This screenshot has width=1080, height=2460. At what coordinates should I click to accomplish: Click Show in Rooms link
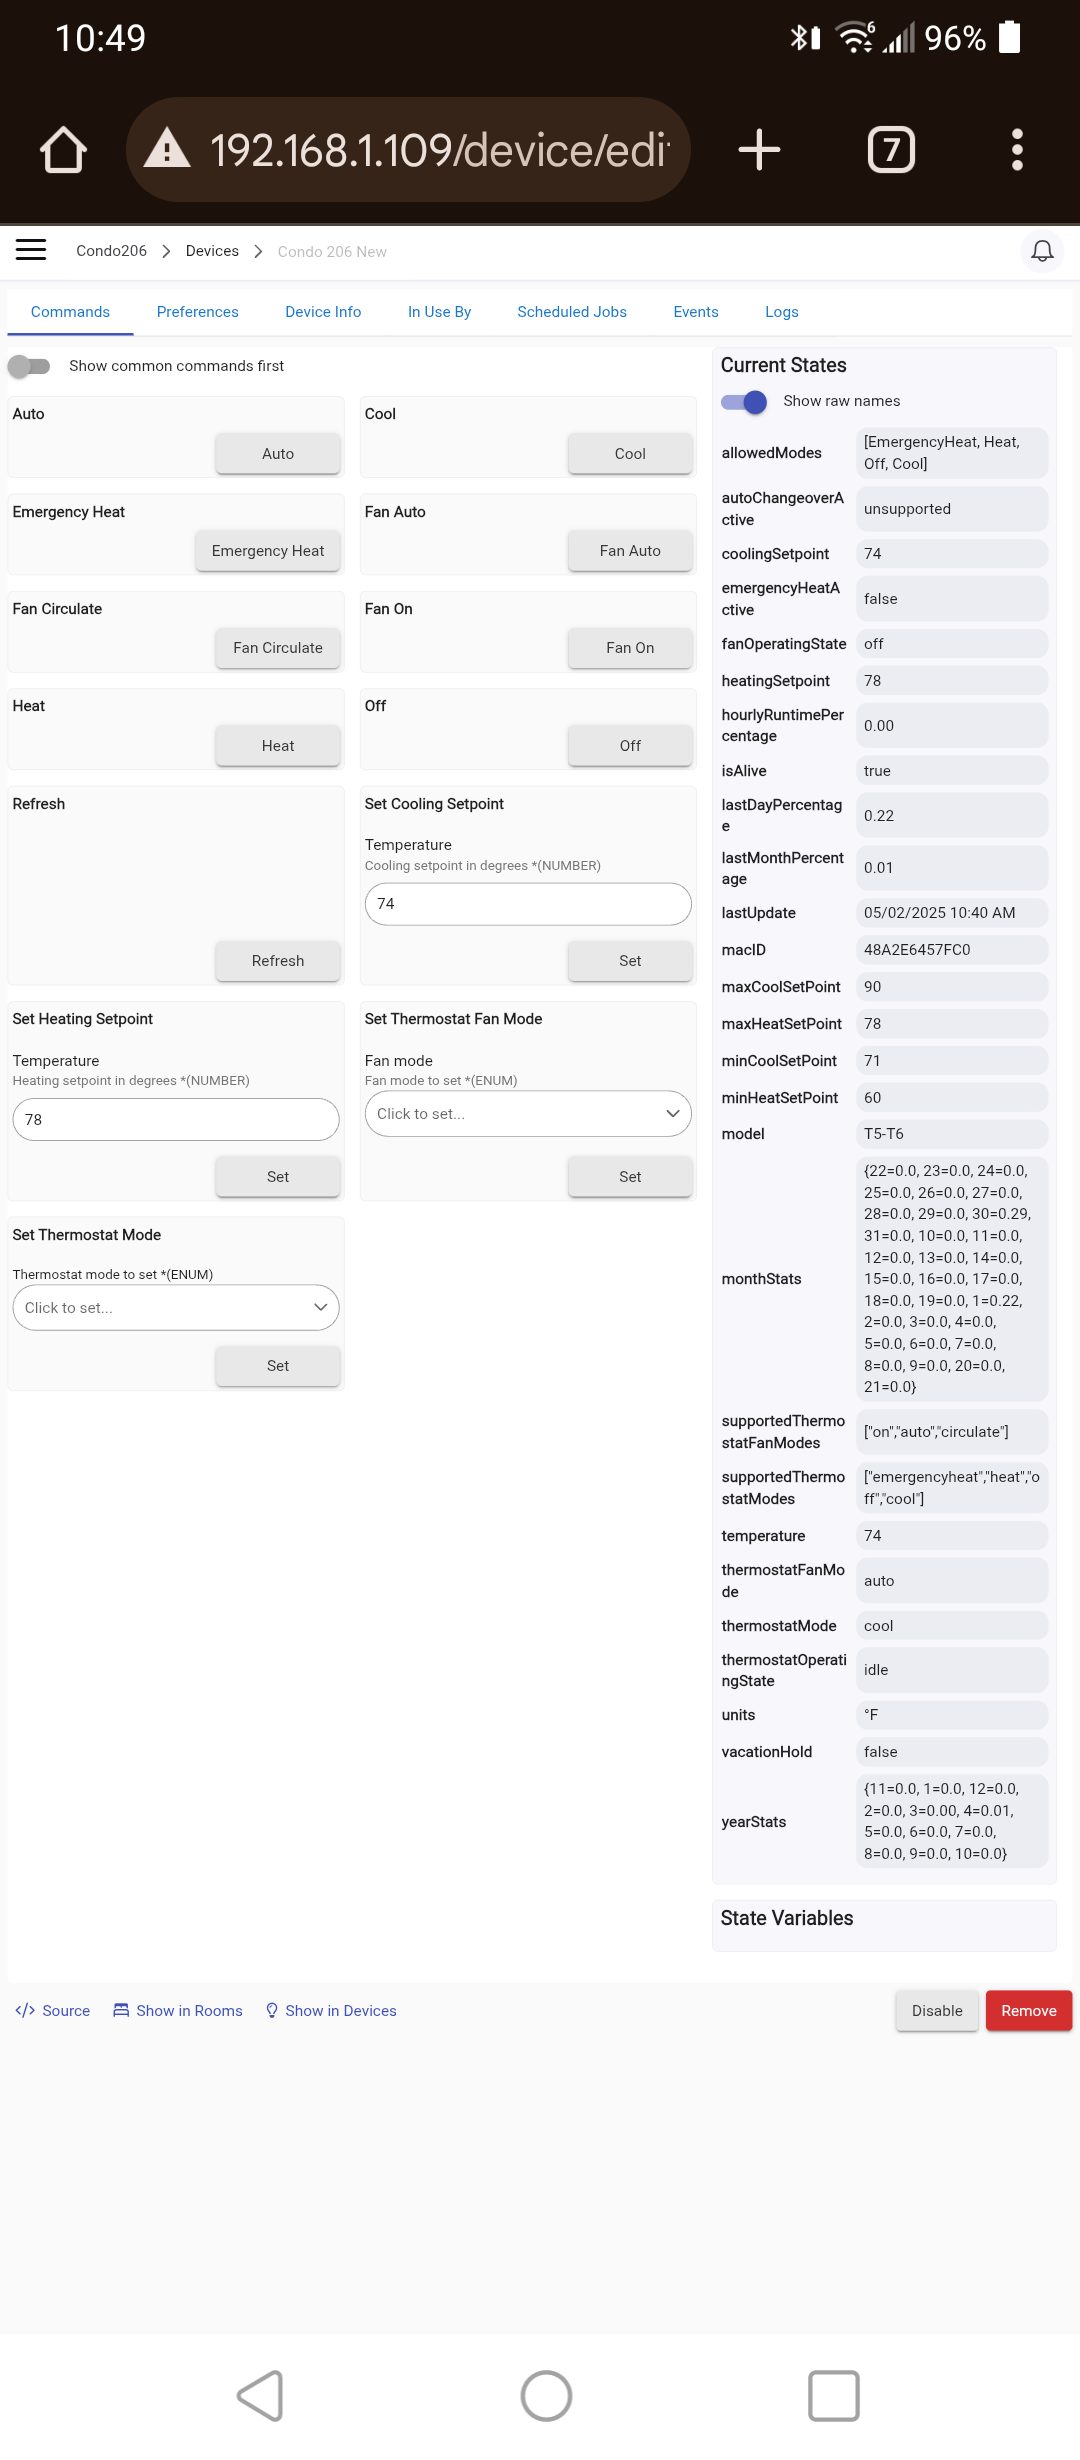178,2011
